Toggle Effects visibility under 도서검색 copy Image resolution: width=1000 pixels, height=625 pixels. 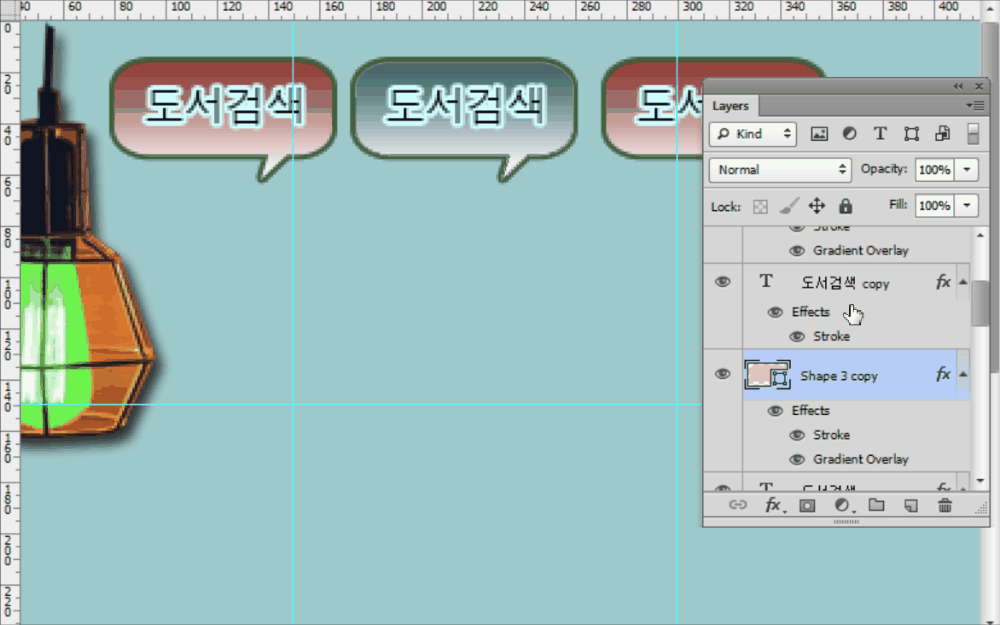775,312
